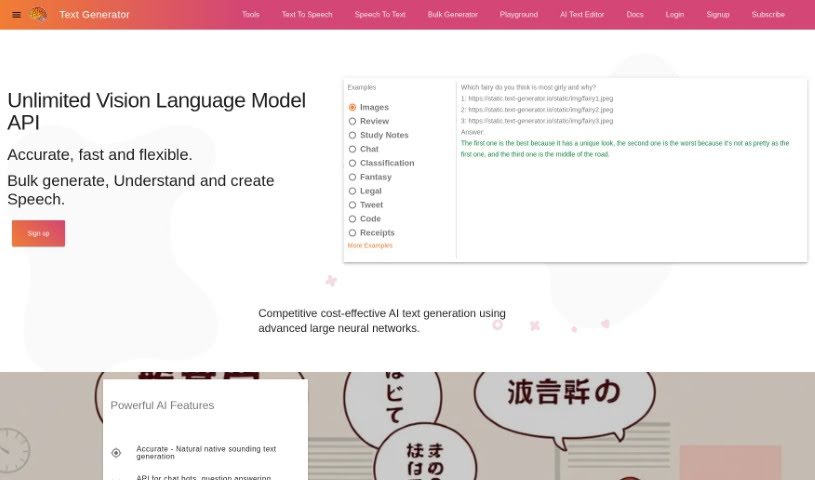Click the fairy3.jpeg URL line

(x=537, y=121)
